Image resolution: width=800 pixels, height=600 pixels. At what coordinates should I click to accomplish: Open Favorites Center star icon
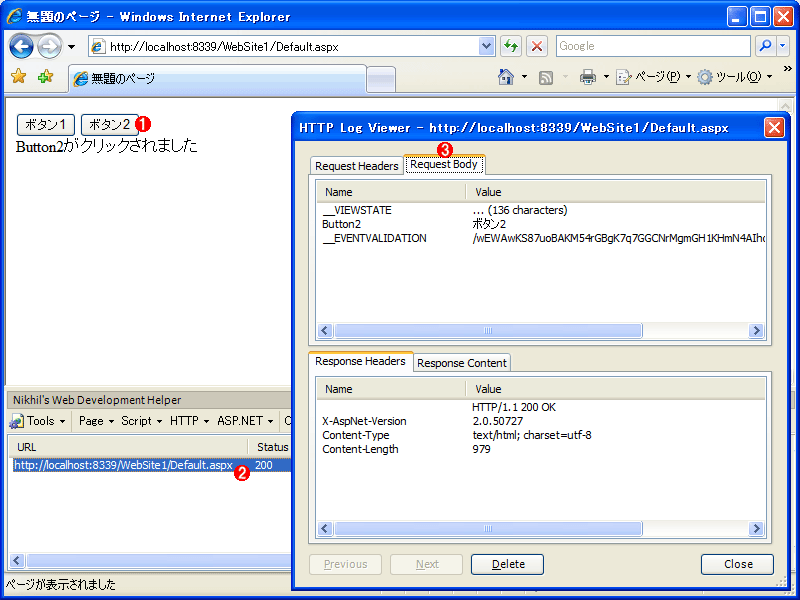[x=19, y=77]
